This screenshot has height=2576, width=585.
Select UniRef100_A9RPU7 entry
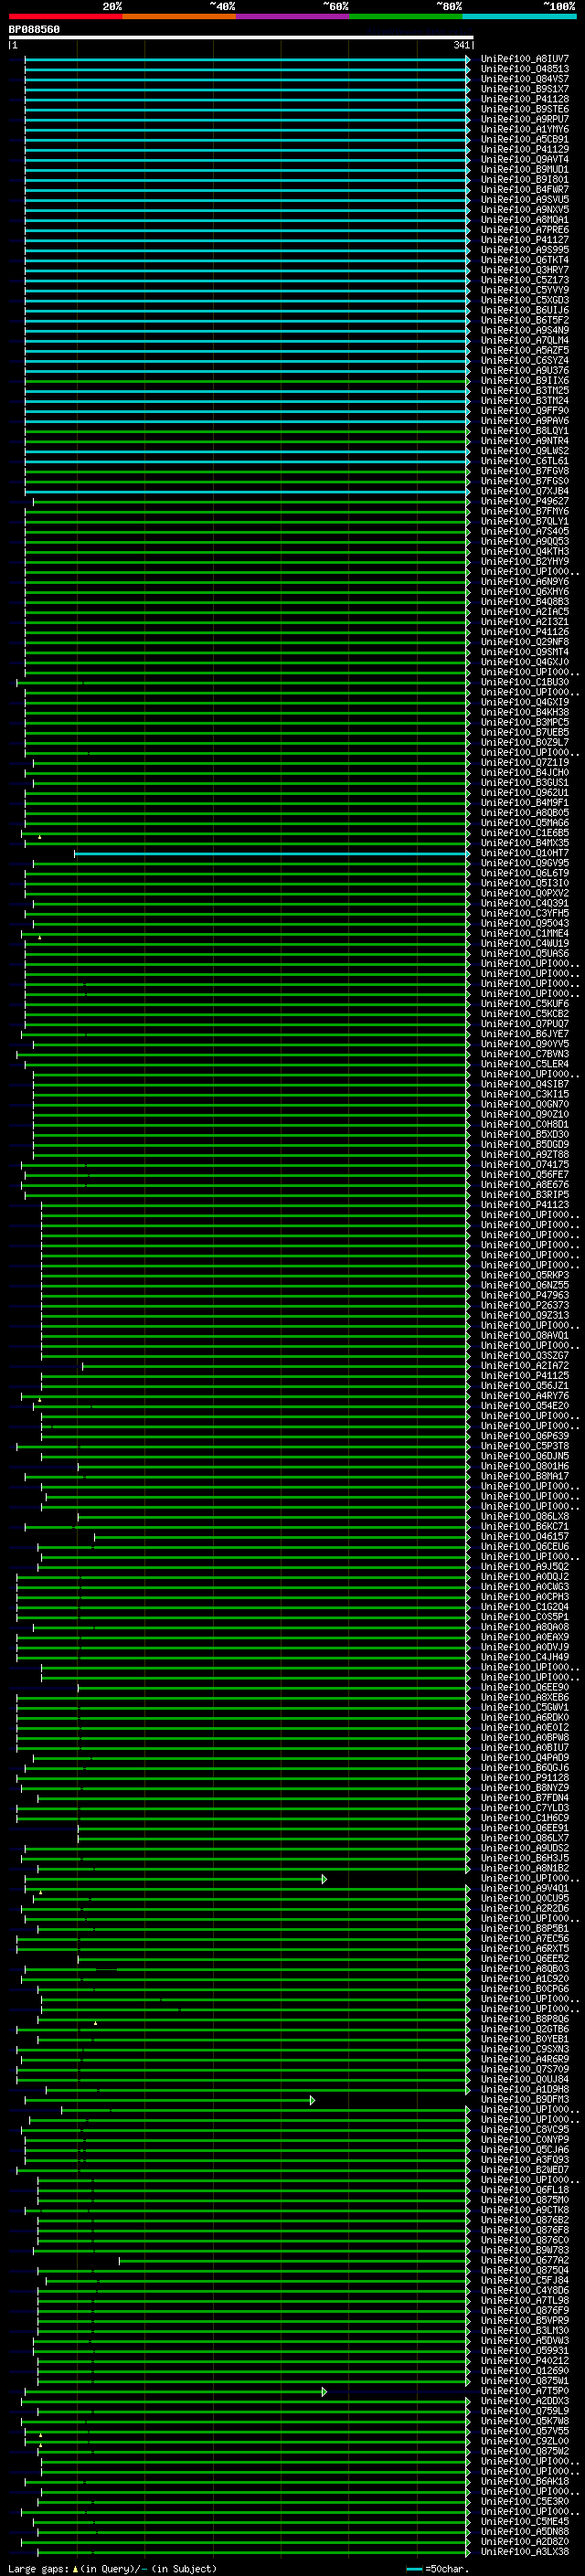coord(524,119)
